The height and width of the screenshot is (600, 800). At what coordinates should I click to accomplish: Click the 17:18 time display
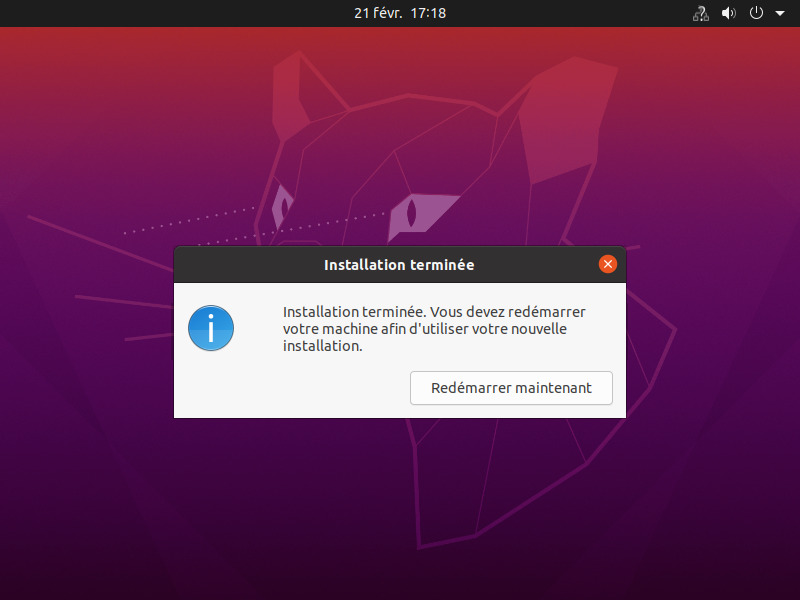428,13
